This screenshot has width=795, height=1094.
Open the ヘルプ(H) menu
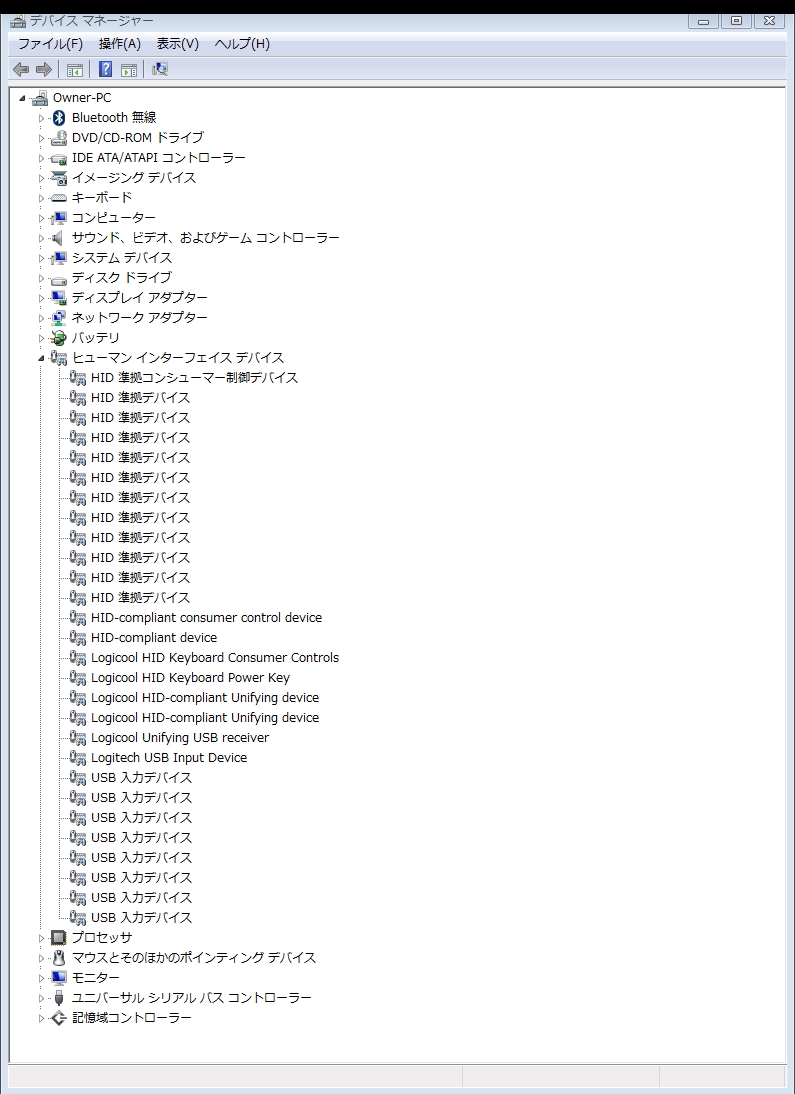click(242, 44)
